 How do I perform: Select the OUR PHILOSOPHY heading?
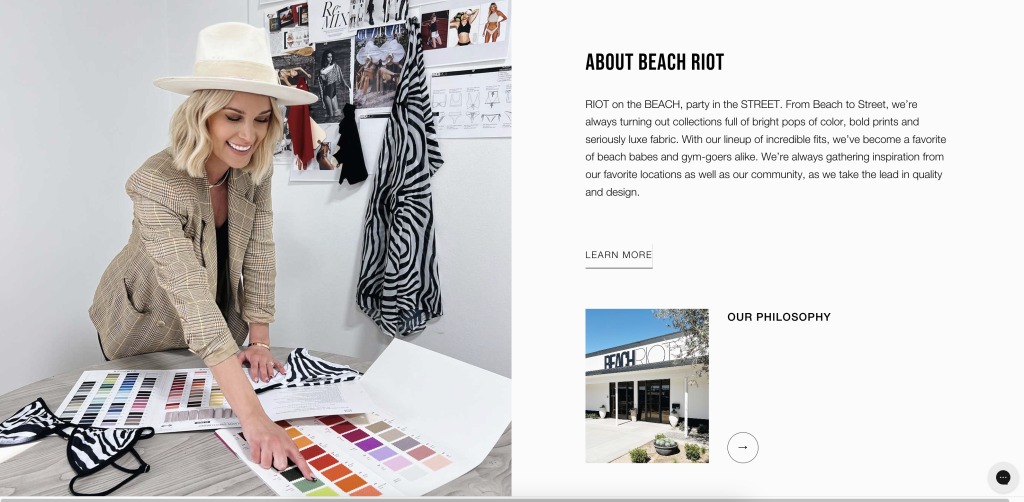pyautogui.click(x=778, y=317)
